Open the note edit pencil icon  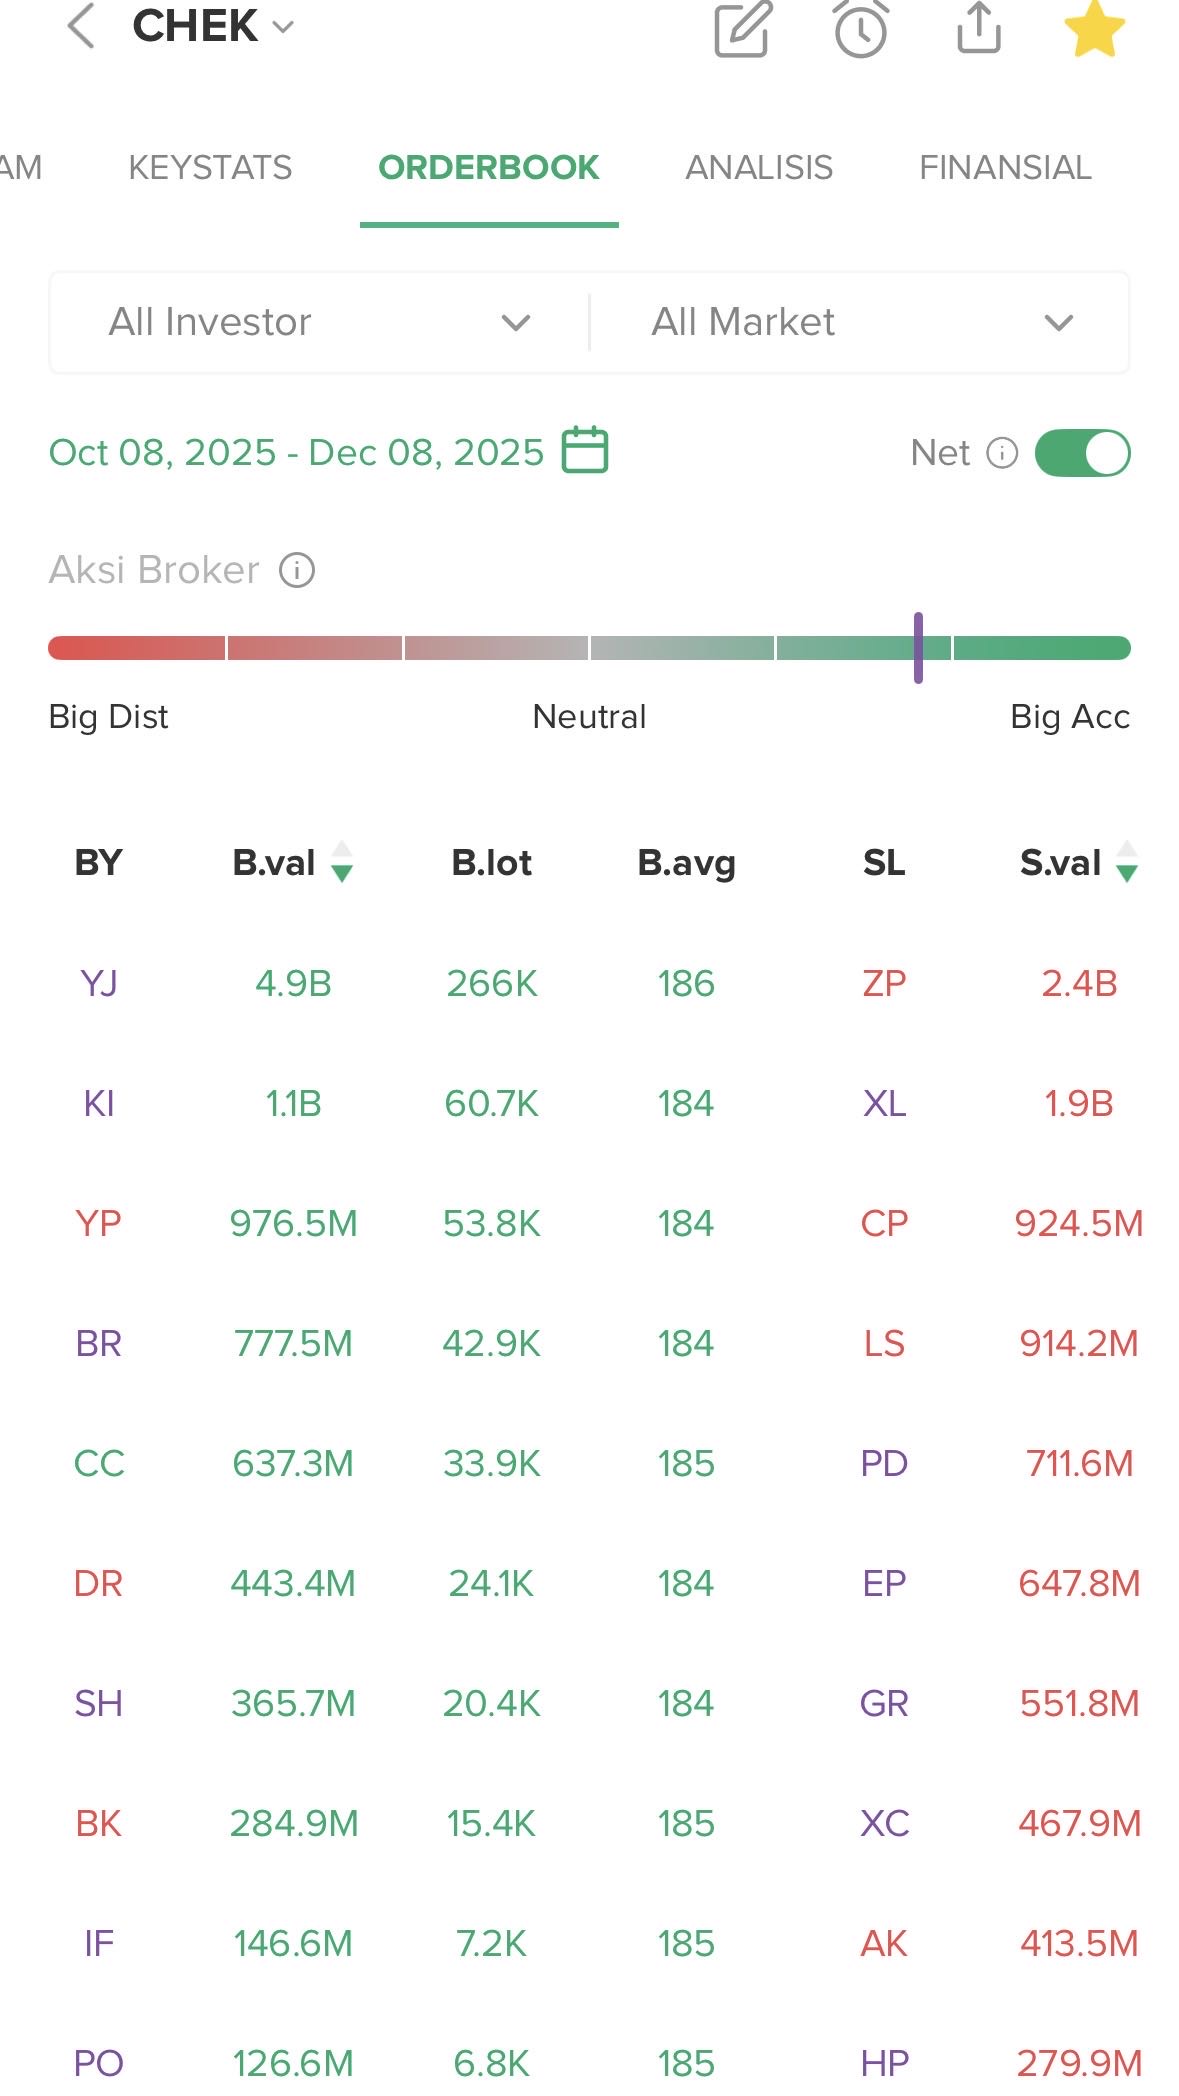click(x=743, y=29)
